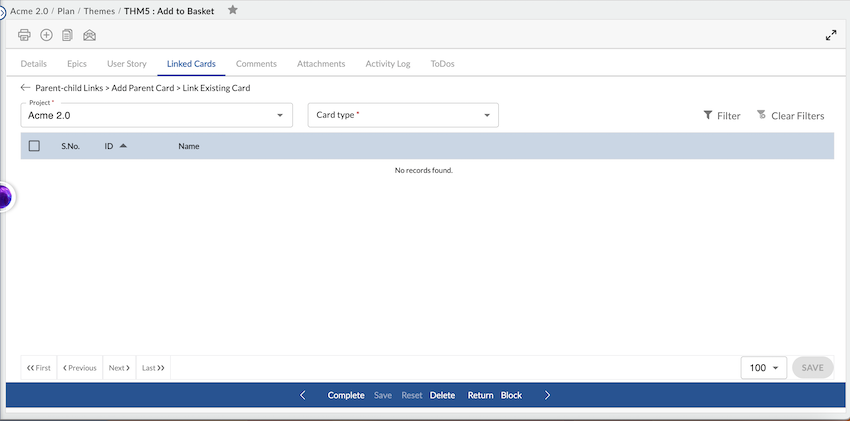Go to the next card using the right chevron
850x421 pixels.
pyautogui.click(x=547, y=395)
